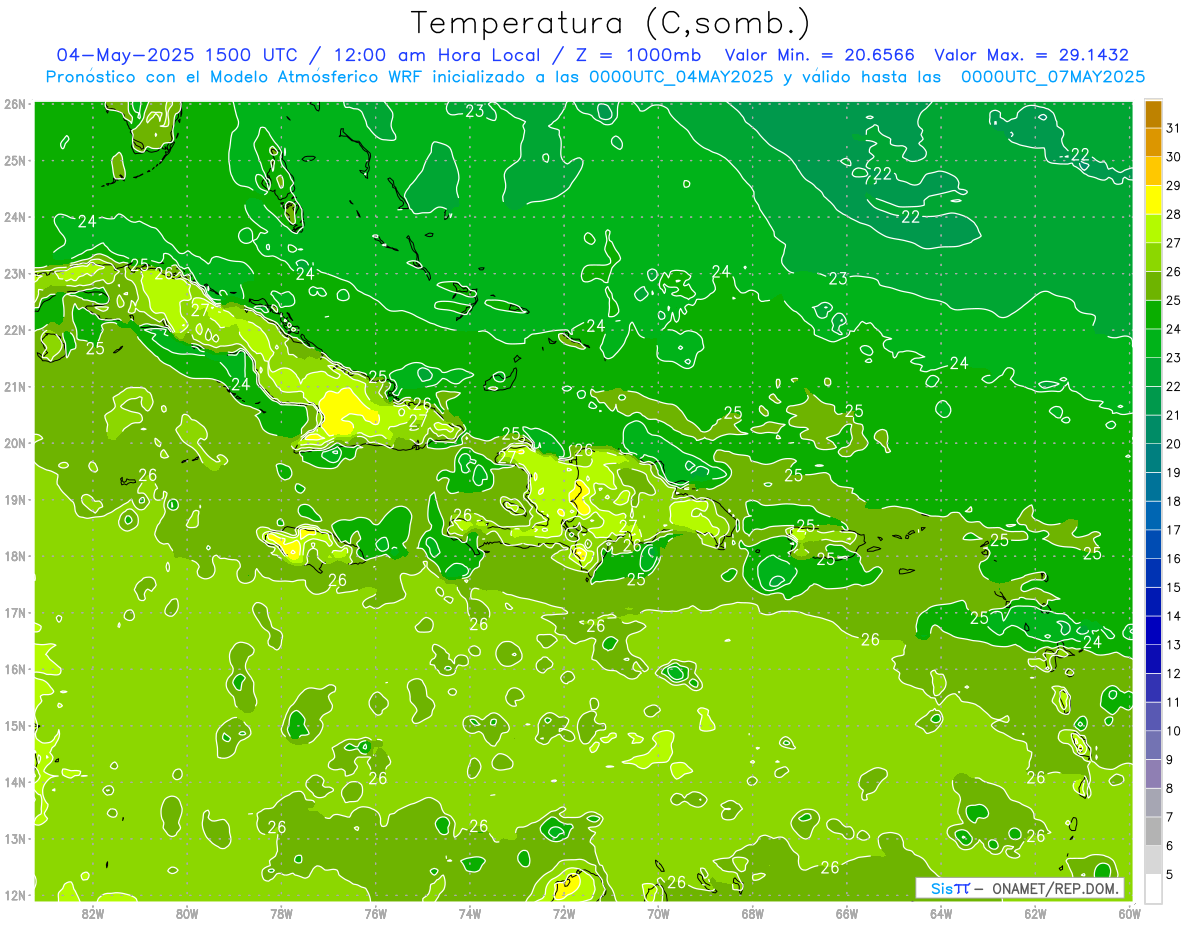Click the "12N" latitude axis label
The height and width of the screenshot is (927, 1200).
15,894
